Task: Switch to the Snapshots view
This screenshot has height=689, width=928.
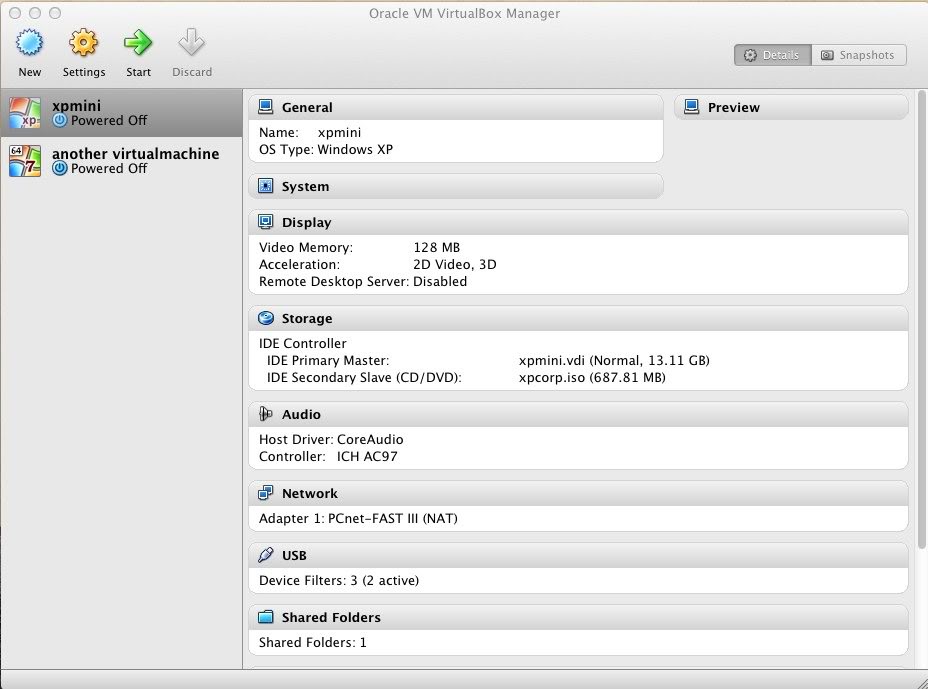Action: [859, 55]
